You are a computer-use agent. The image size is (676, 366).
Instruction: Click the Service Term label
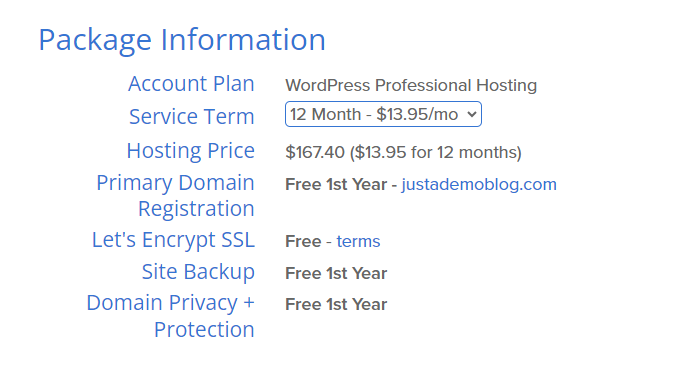[192, 117]
